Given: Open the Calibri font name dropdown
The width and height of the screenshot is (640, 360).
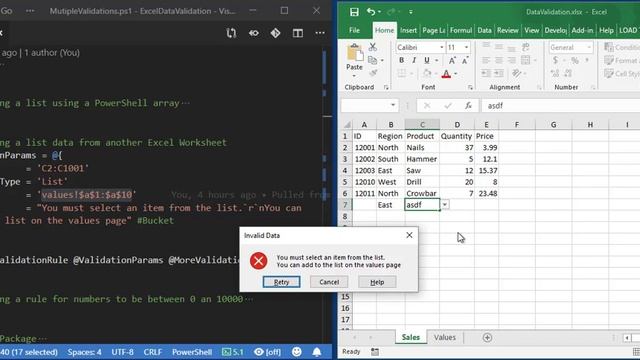Looking at the screenshot, I should coord(441,47).
